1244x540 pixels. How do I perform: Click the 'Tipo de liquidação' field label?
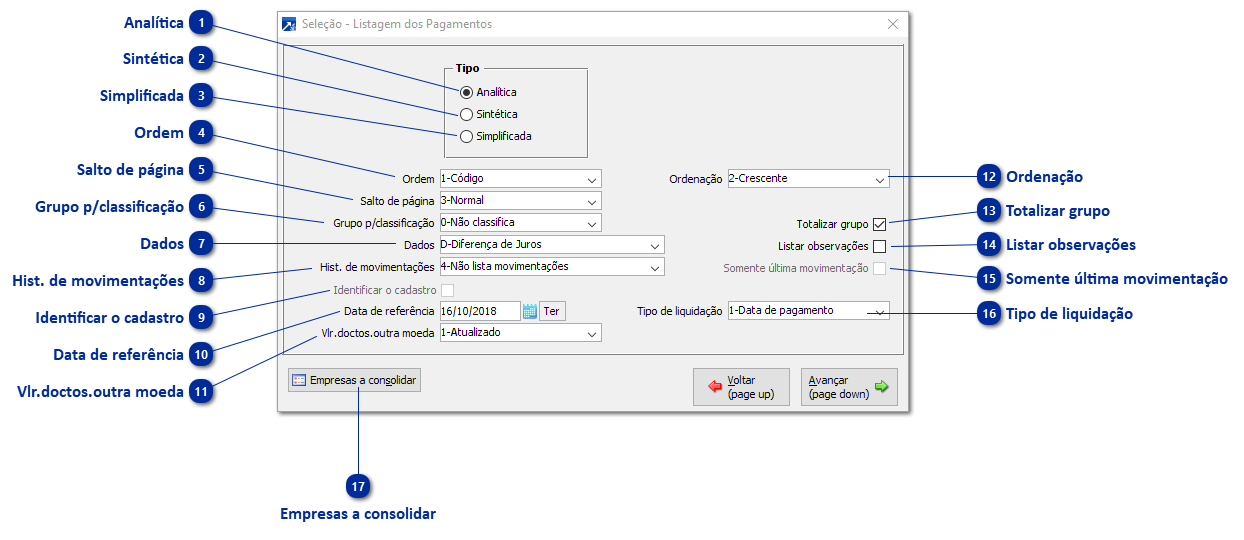tap(680, 311)
